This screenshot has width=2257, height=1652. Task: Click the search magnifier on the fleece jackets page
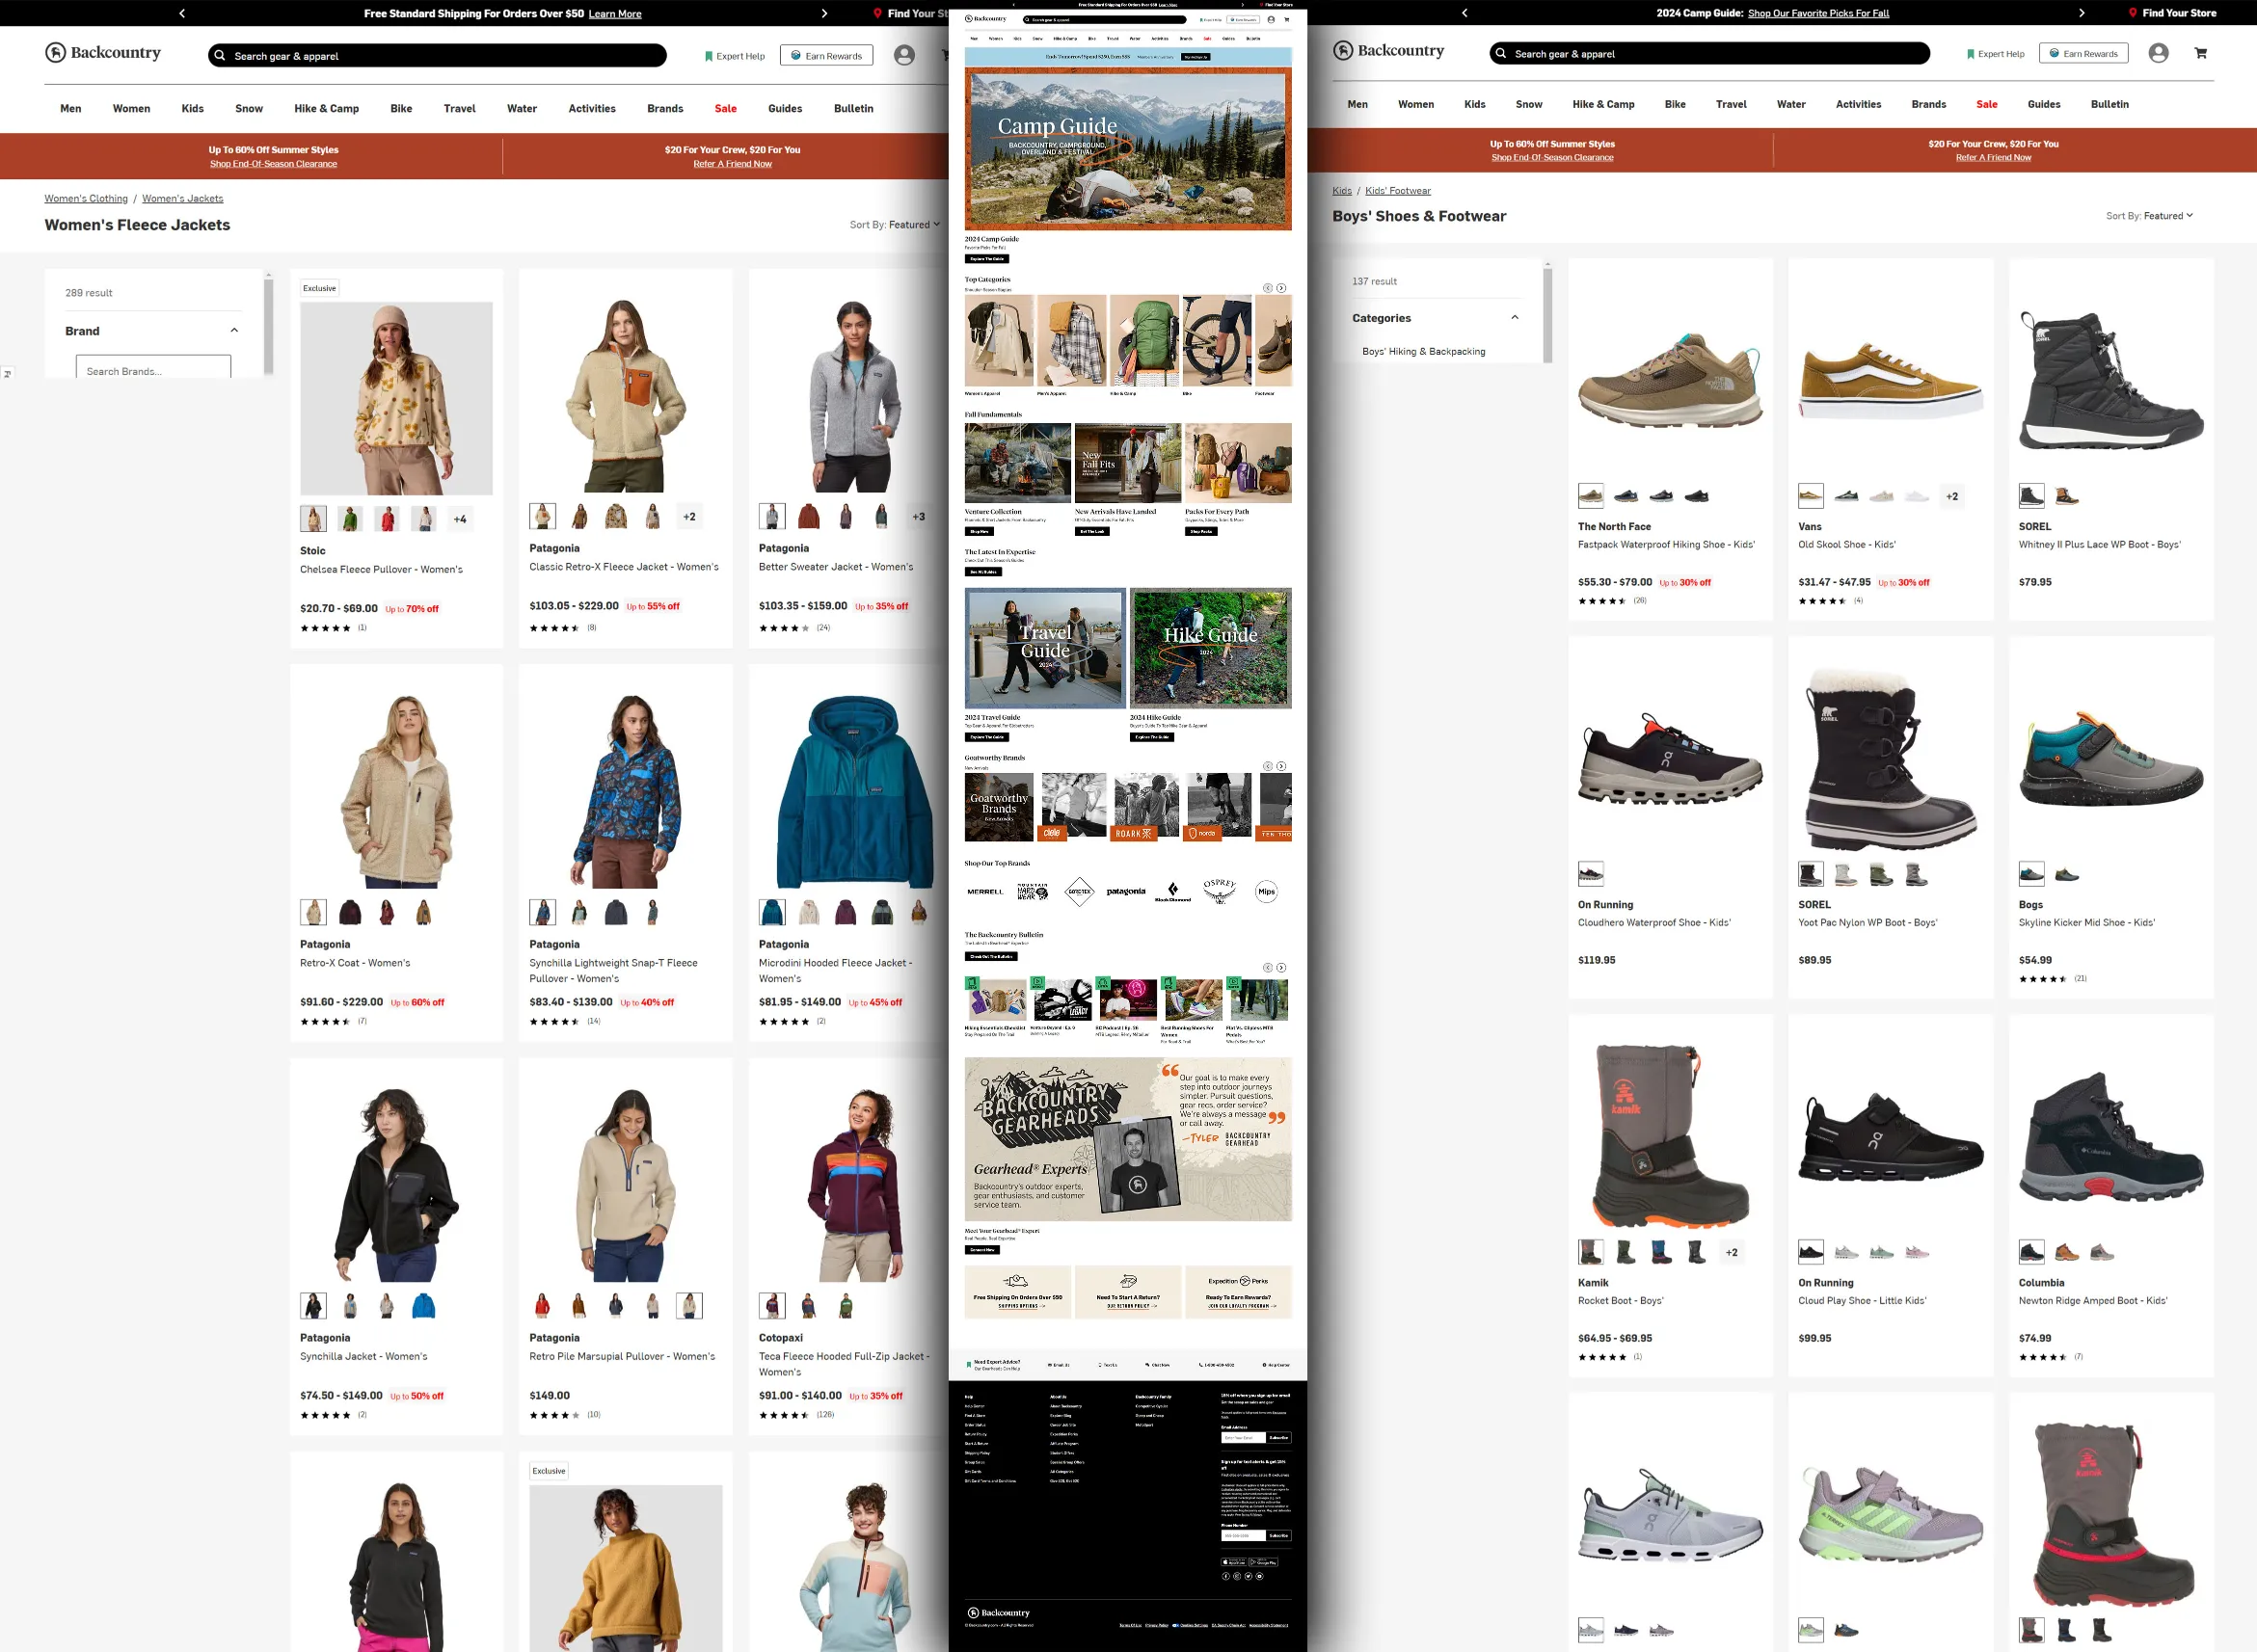(220, 56)
